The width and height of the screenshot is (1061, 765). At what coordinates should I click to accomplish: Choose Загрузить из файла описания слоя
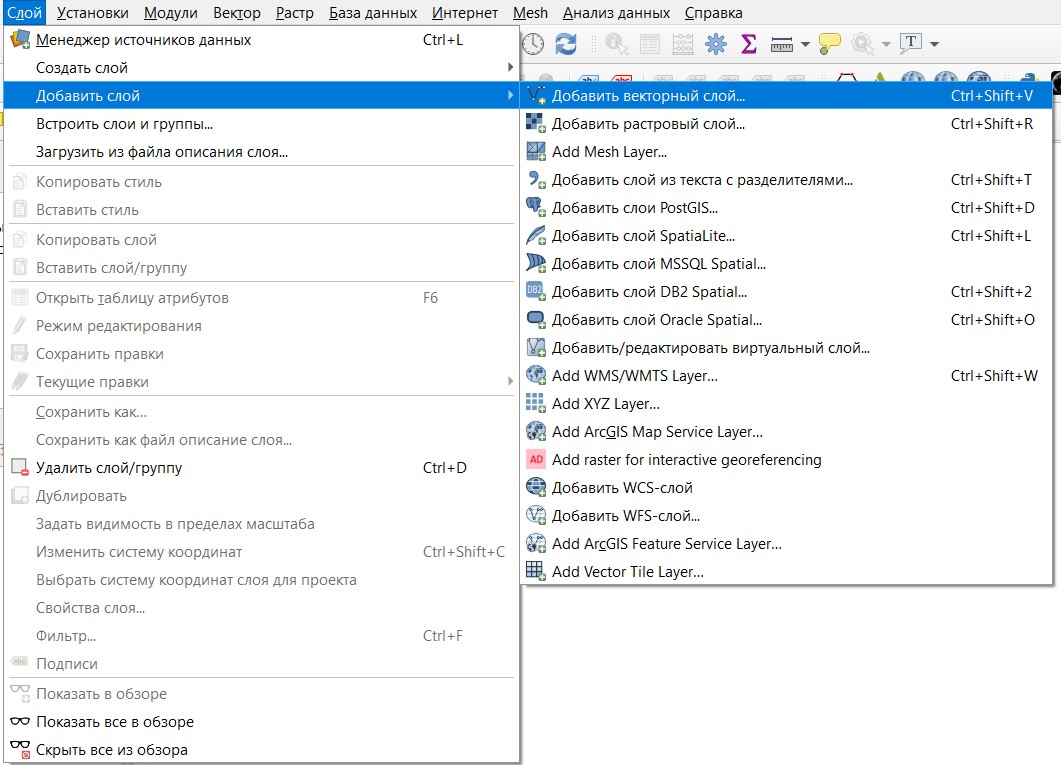tap(261, 152)
